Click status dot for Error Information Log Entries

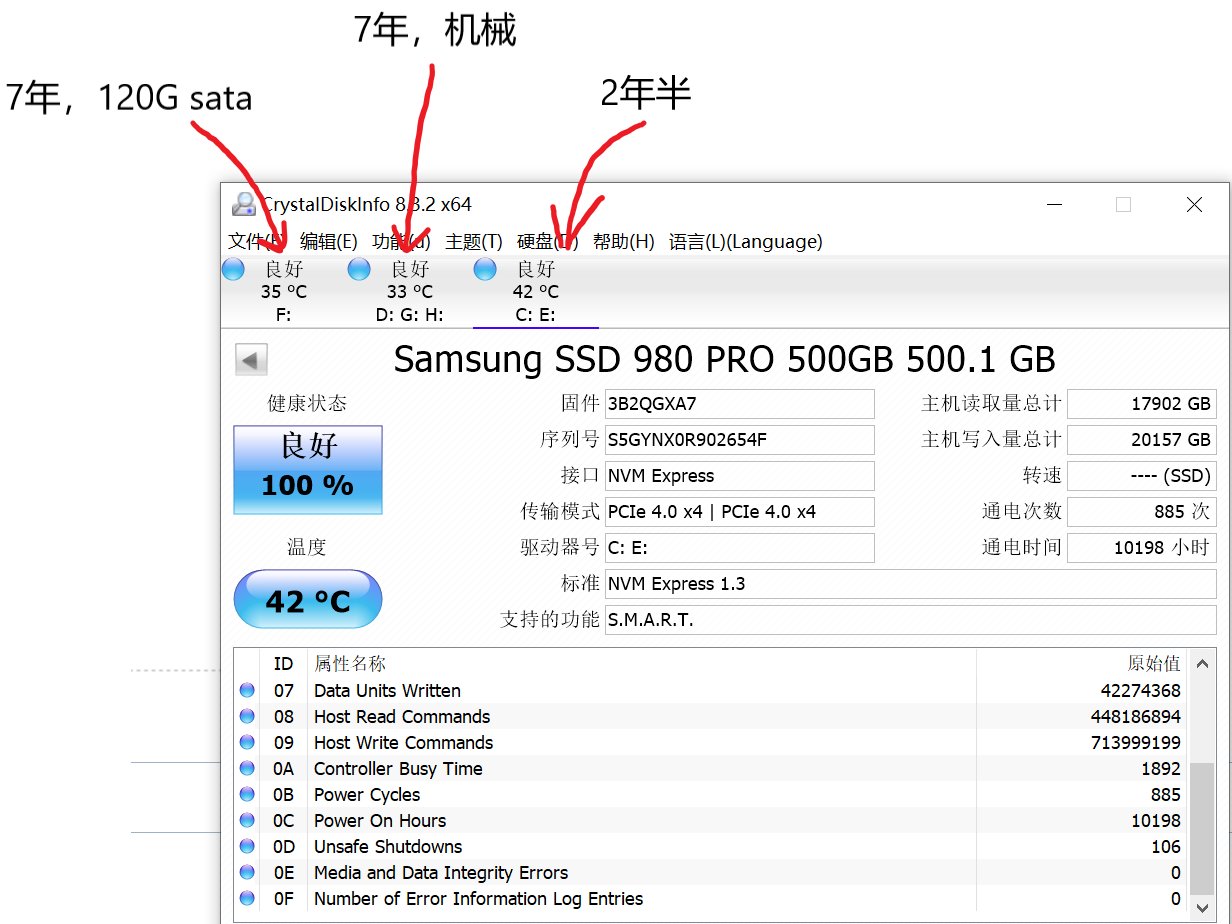(x=247, y=899)
